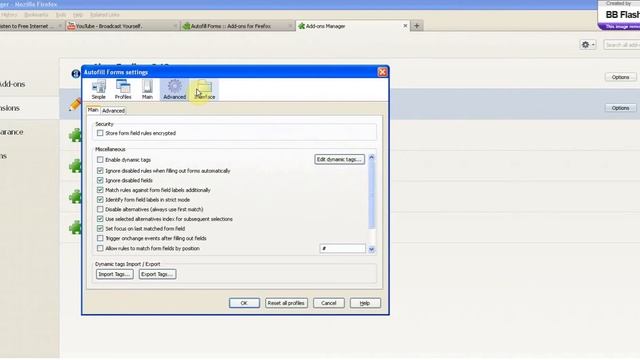
Task: Open the Simple settings pane icon
Action: pos(99,90)
